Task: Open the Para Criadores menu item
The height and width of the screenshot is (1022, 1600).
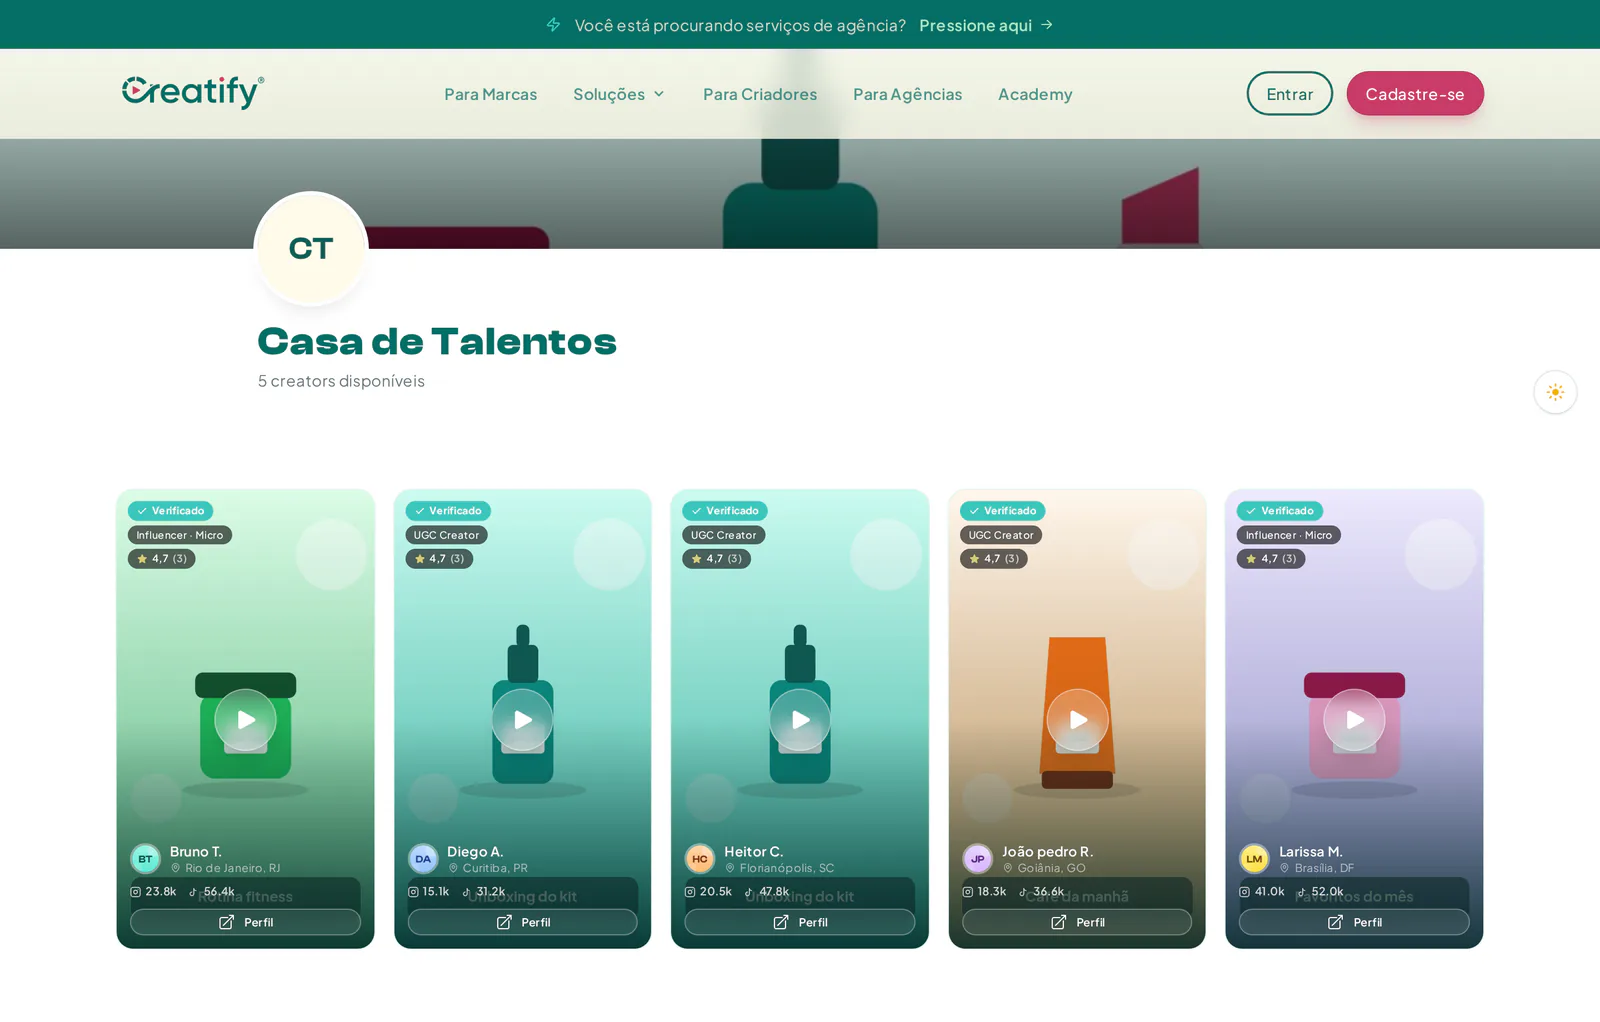Action: click(x=760, y=94)
